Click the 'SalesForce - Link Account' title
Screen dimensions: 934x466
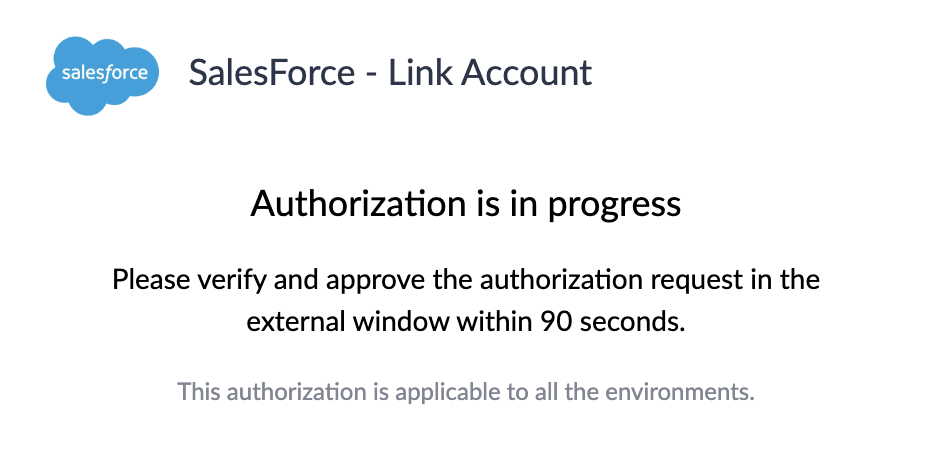[x=390, y=72]
